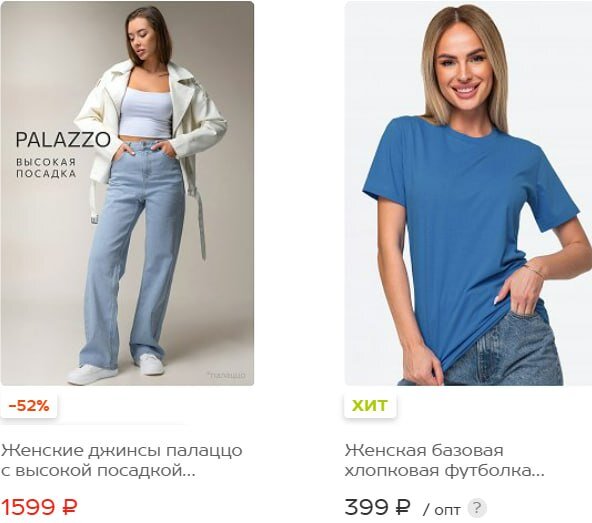Click the 399 ₽ price

(x=377, y=507)
